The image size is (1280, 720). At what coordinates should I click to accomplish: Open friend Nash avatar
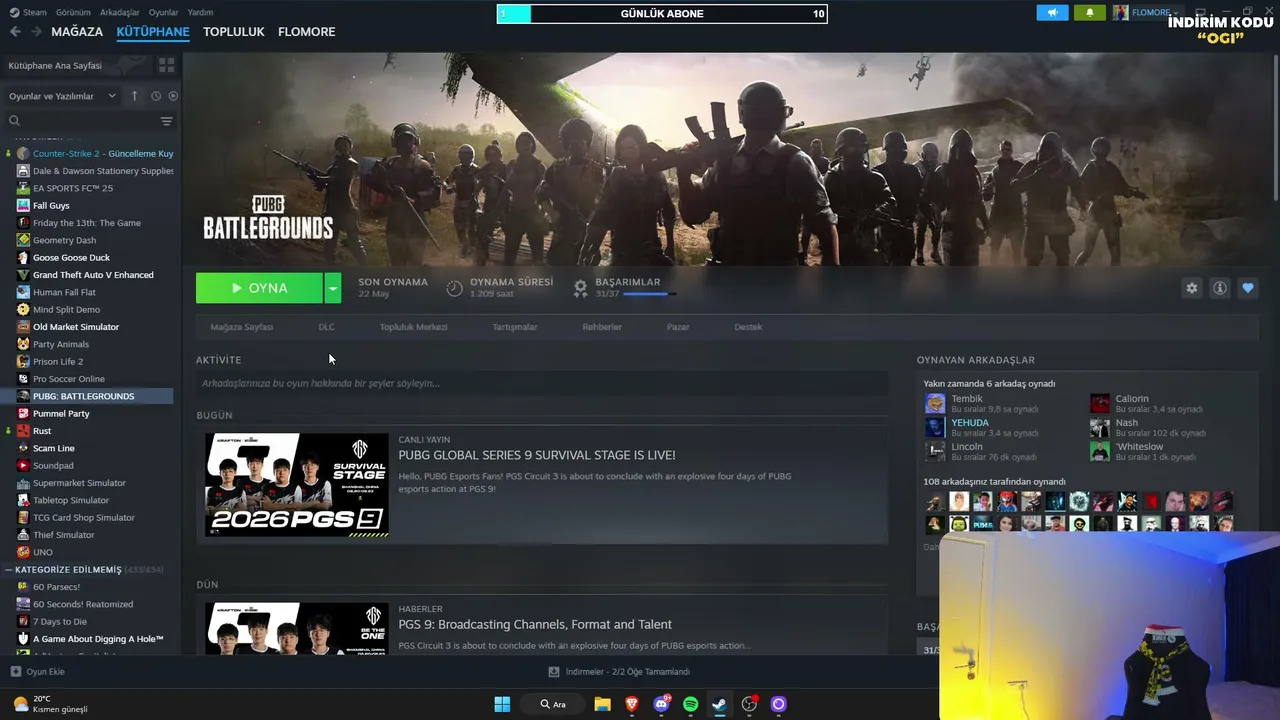tap(1100, 428)
